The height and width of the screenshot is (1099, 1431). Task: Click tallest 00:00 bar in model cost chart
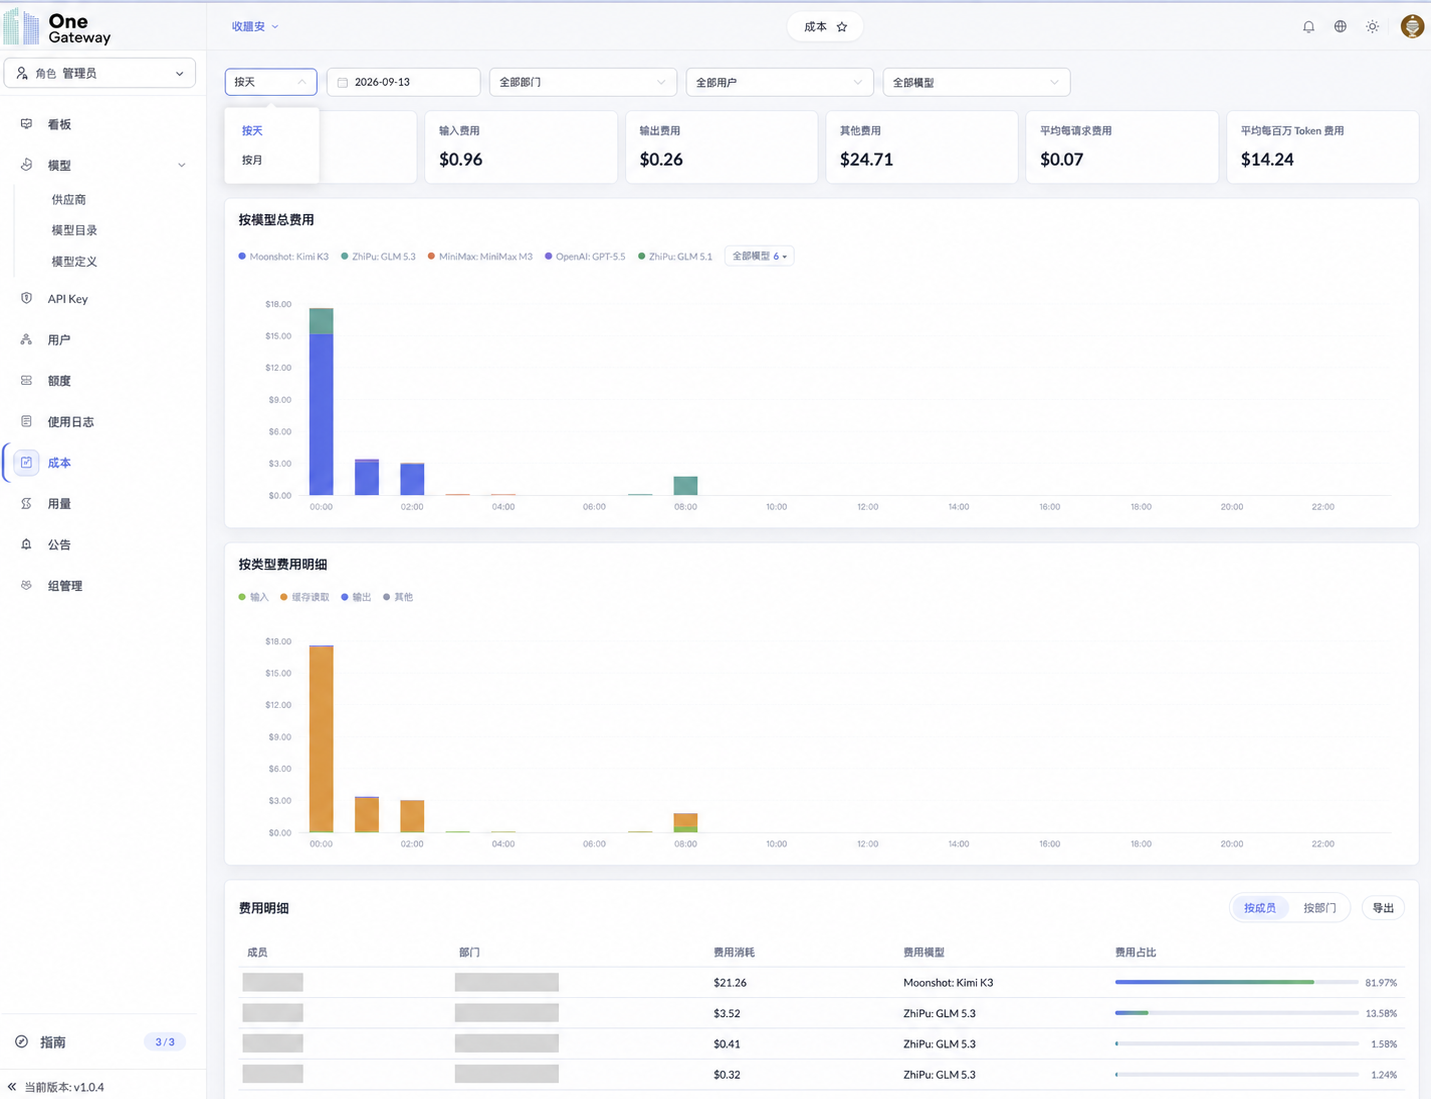[x=321, y=402]
